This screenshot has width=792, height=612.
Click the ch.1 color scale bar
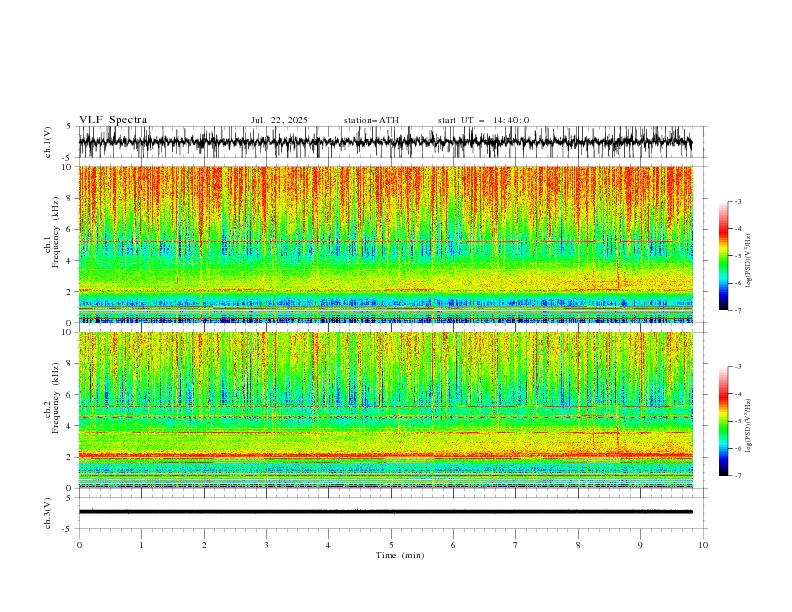(x=723, y=256)
